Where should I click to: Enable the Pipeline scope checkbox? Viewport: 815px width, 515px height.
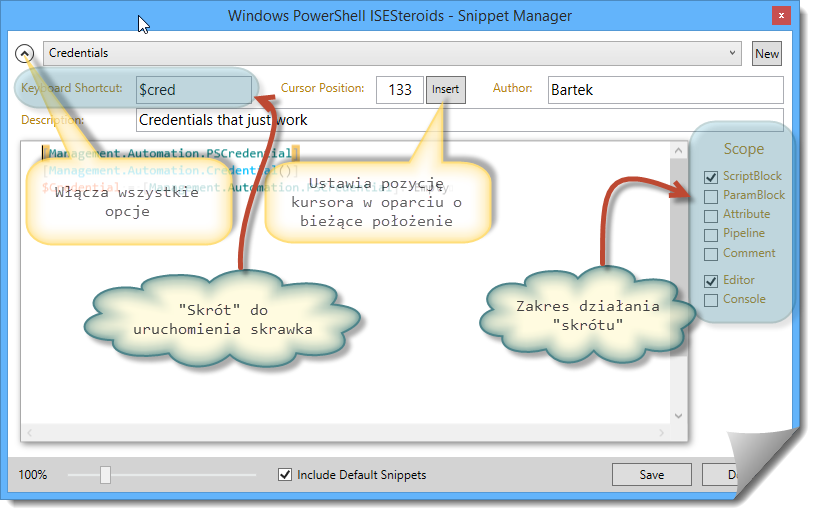pyautogui.click(x=711, y=234)
